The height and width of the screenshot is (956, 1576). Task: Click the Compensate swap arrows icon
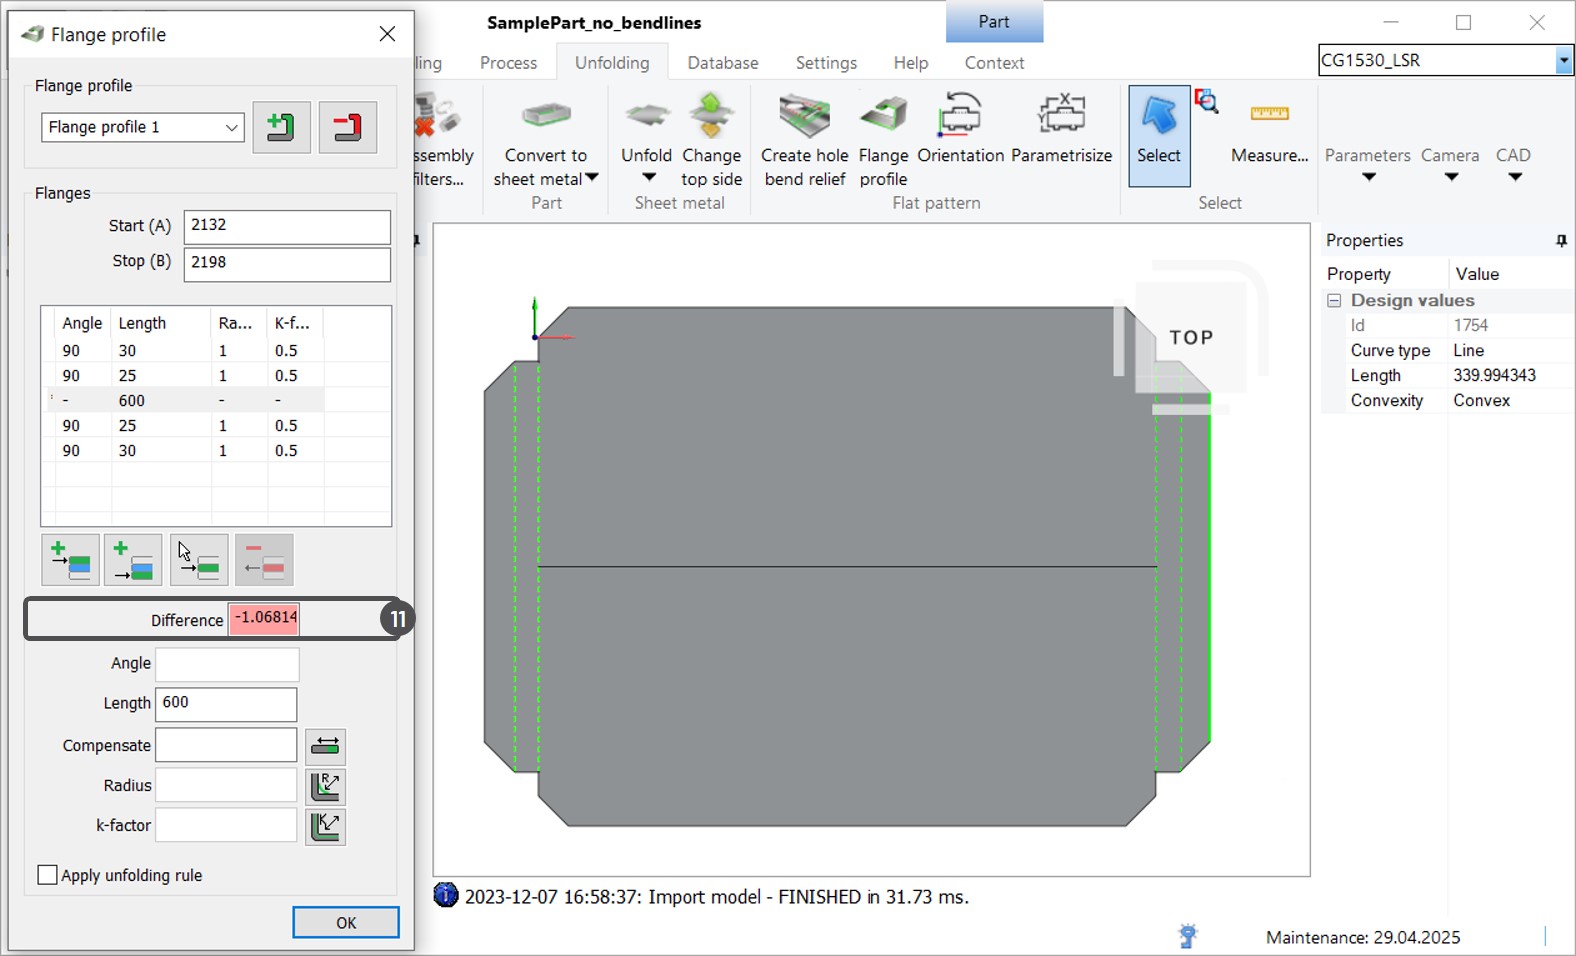325,746
